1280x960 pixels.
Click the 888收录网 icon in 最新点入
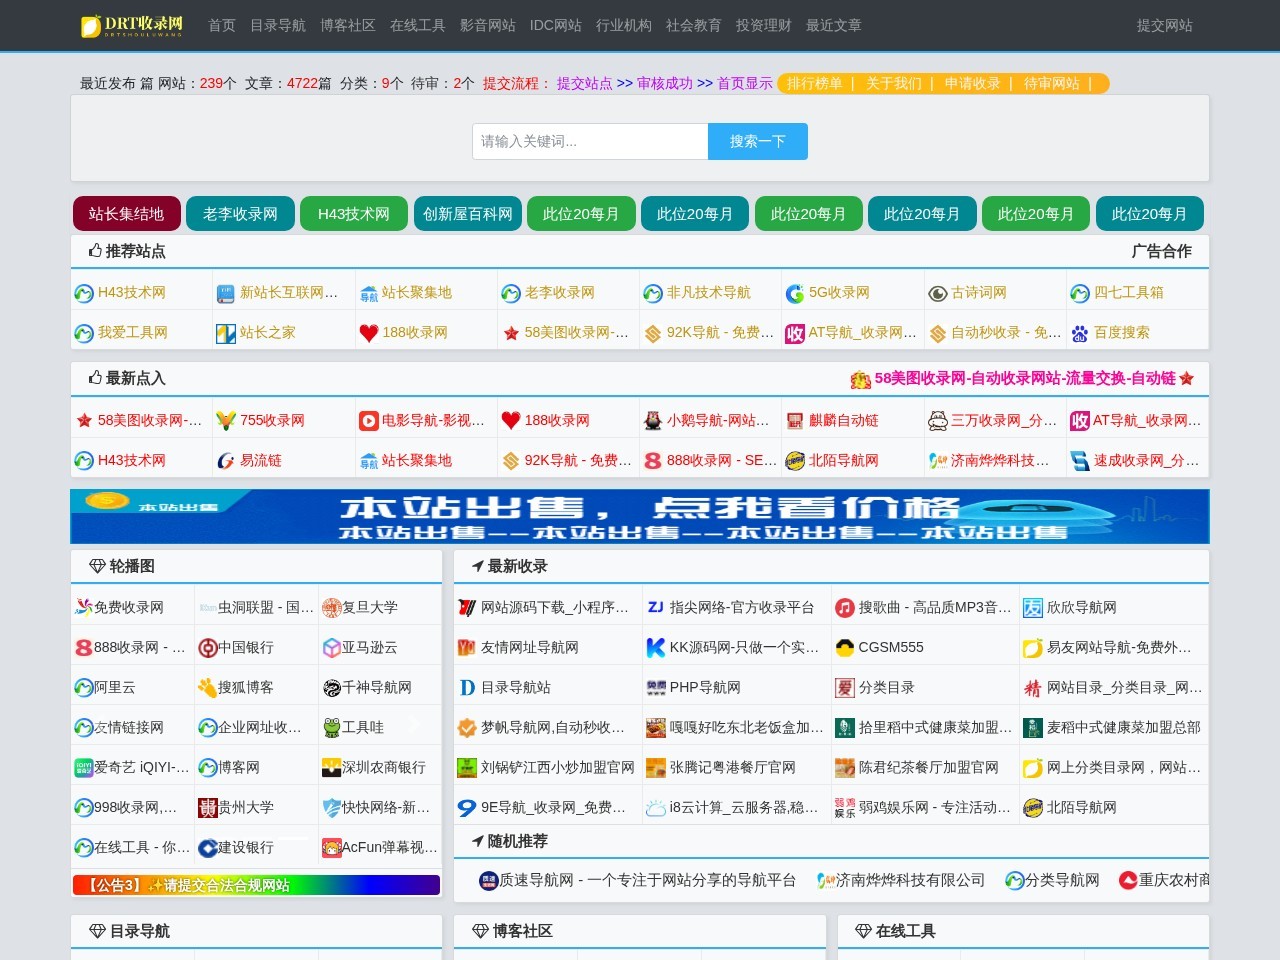[x=653, y=461]
